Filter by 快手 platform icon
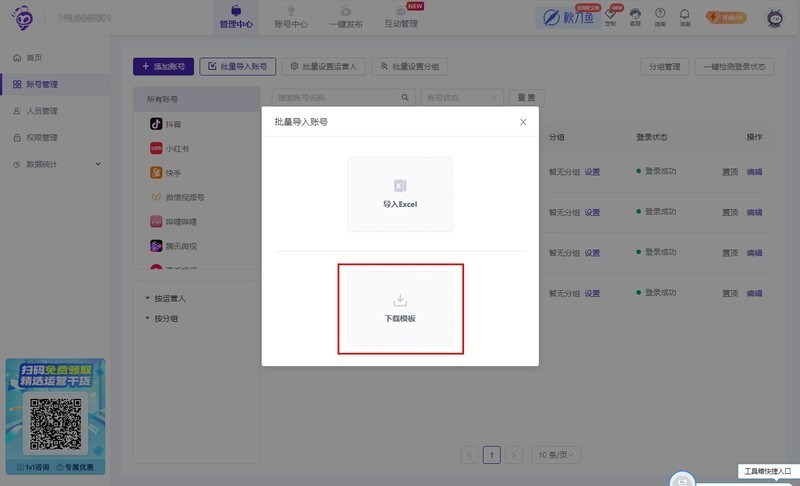800x486 pixels. [156, 172]
